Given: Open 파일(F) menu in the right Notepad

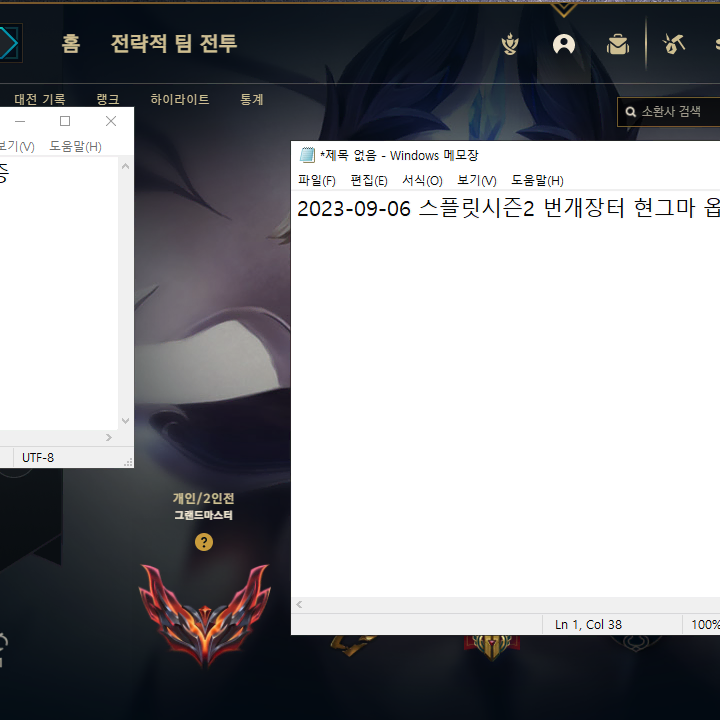Looking at the screenshot, I should [317, 180].
